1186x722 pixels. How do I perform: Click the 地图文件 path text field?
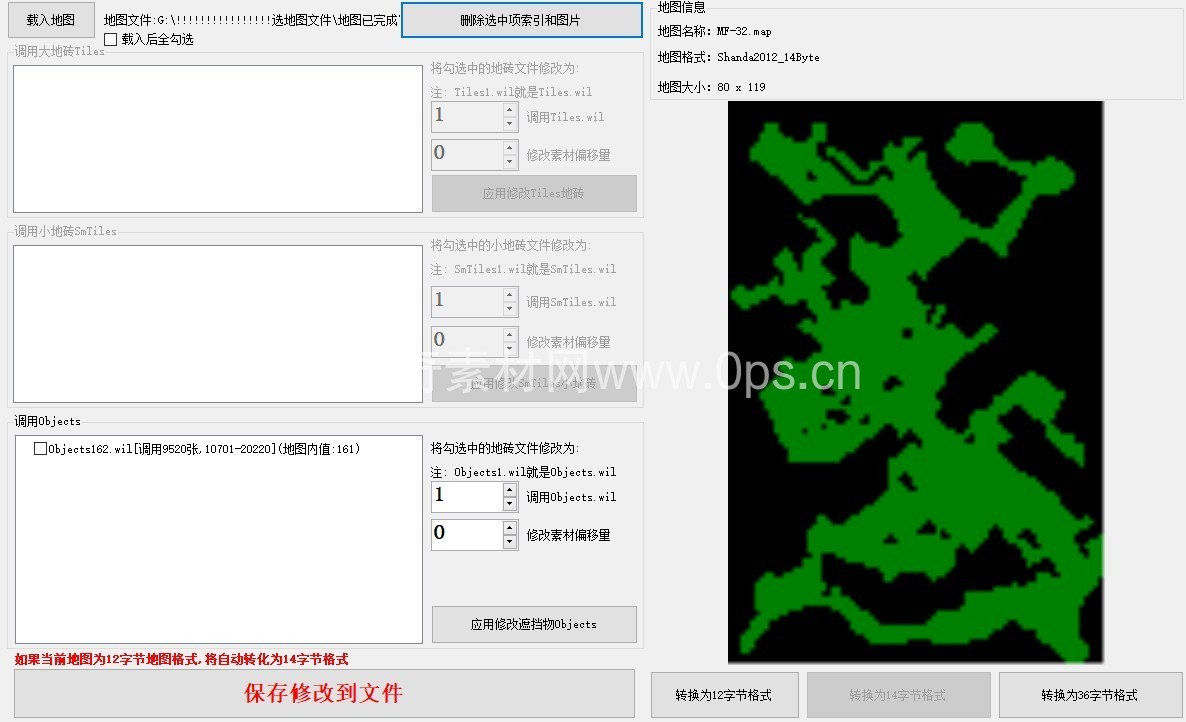pos(252,20)
